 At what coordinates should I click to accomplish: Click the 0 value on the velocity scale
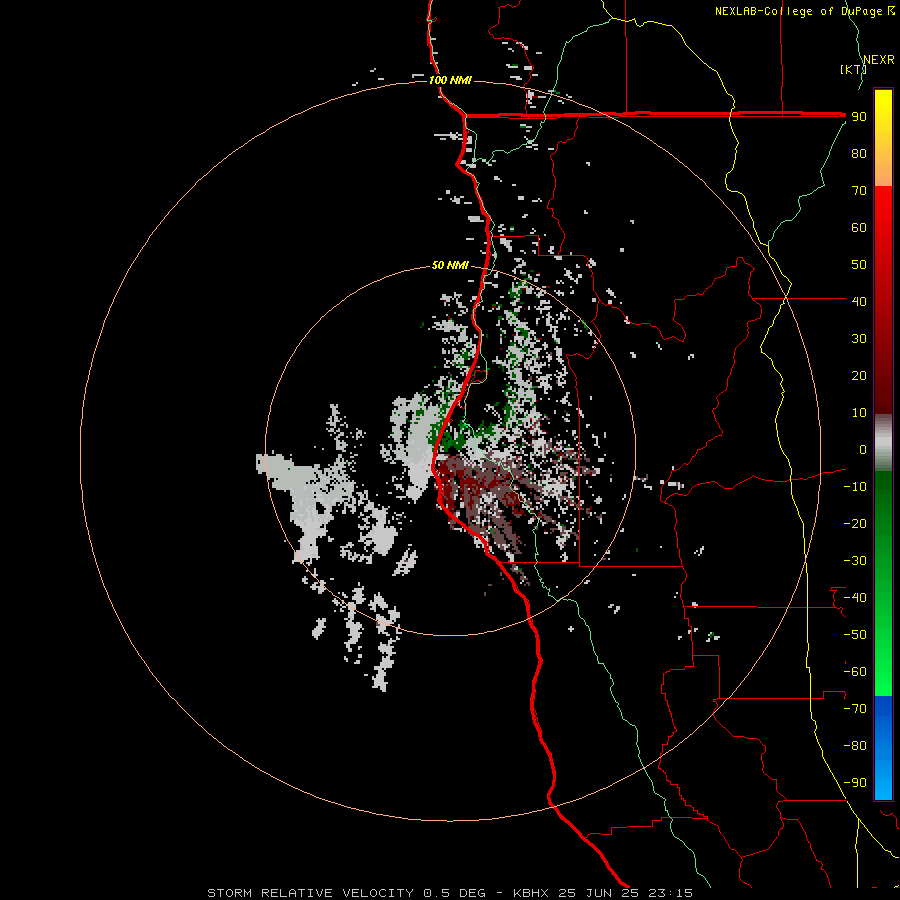coord(863,449)
